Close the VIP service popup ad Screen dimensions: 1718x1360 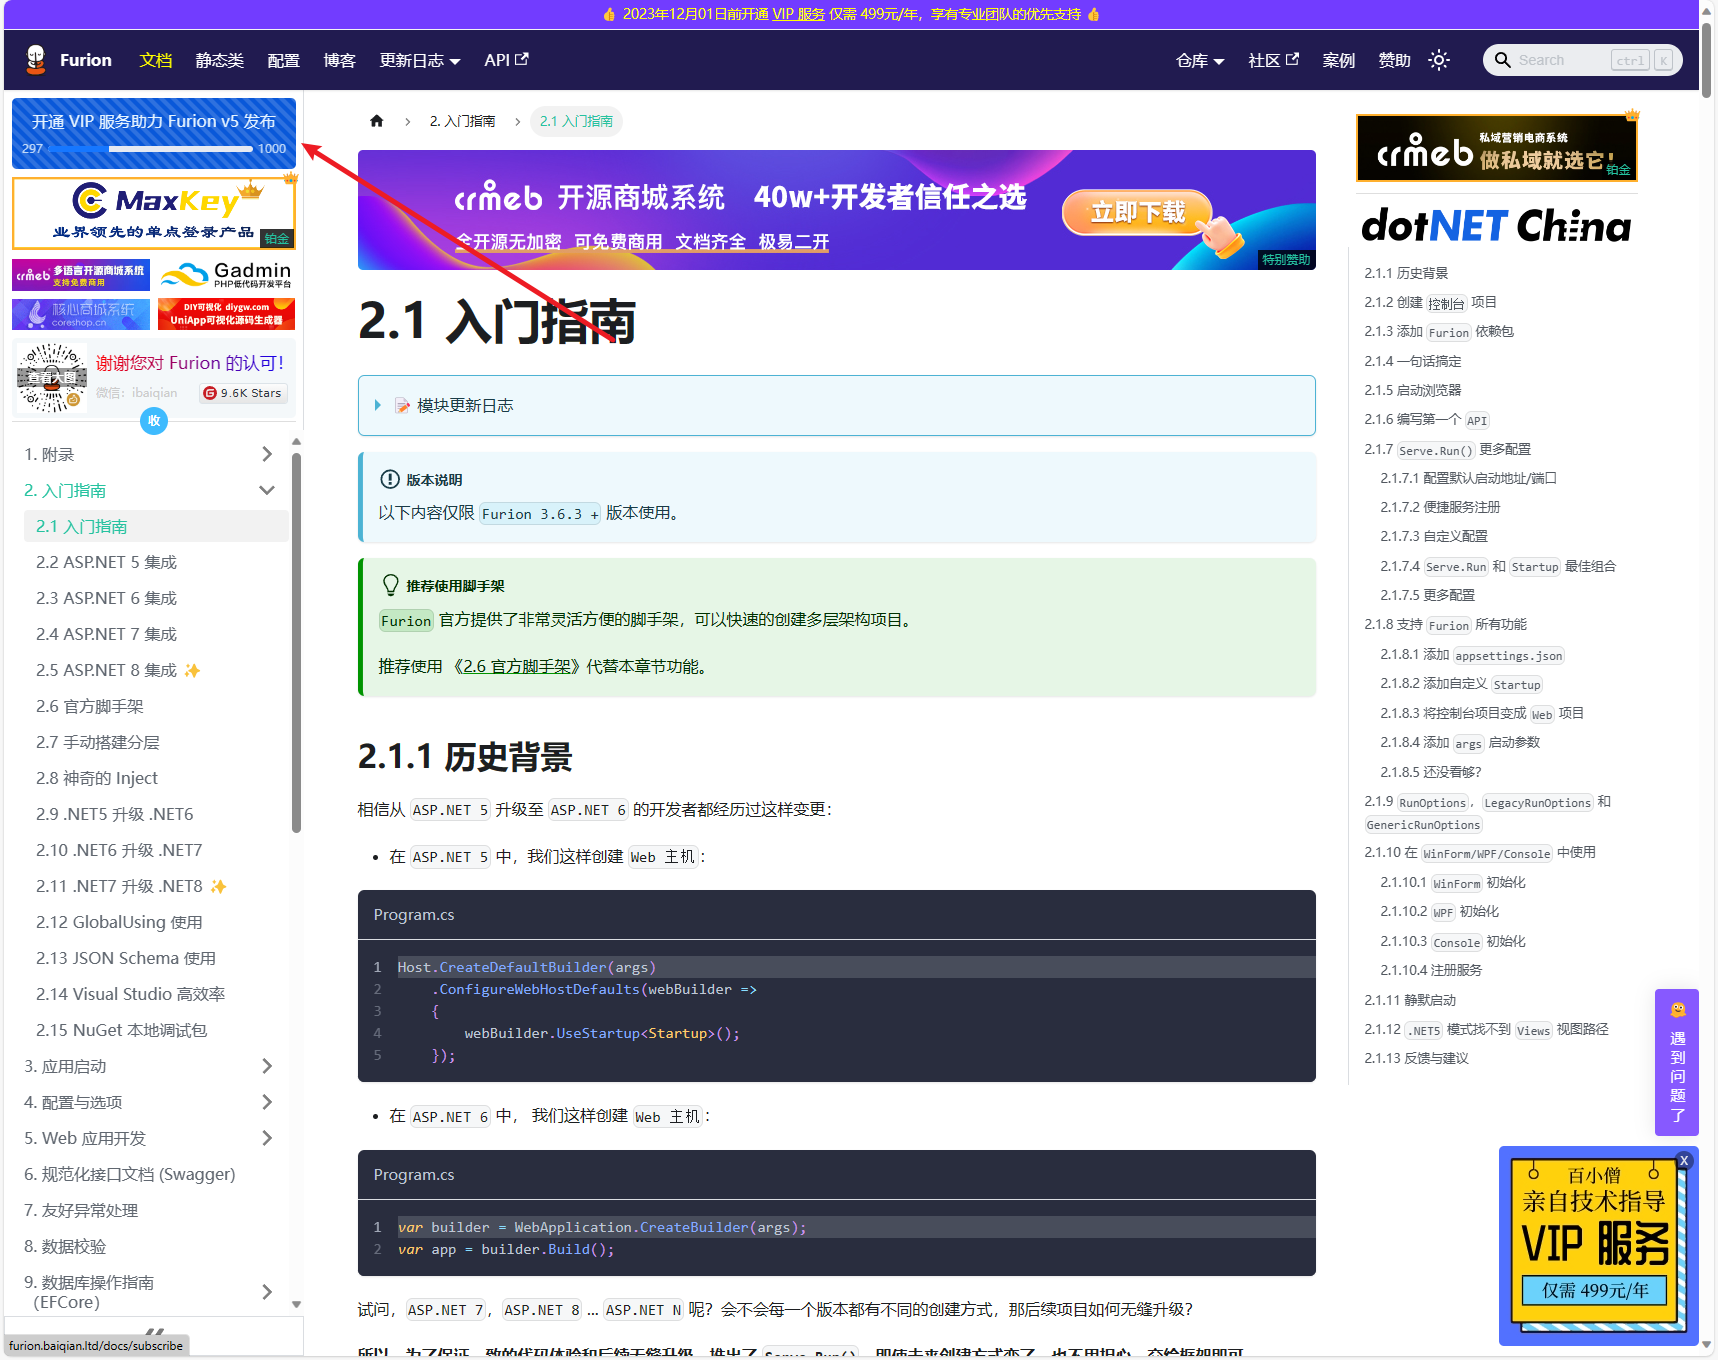point(1684,1161)
